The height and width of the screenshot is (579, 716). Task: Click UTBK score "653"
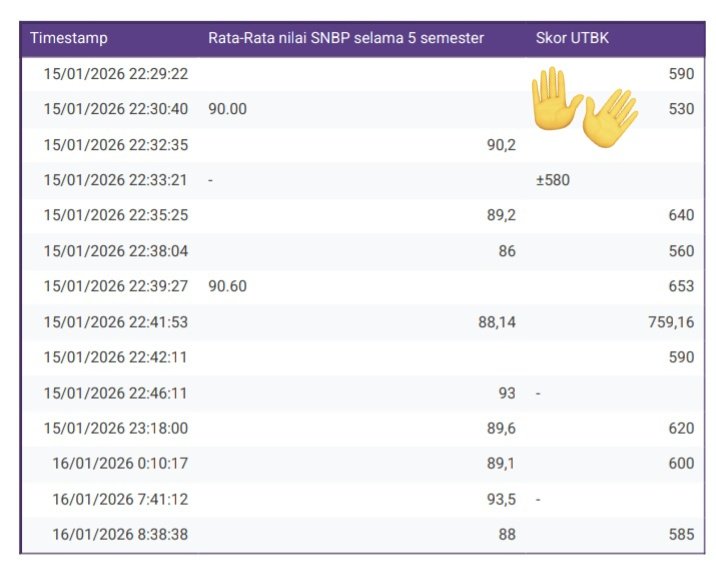click(682, 286)
